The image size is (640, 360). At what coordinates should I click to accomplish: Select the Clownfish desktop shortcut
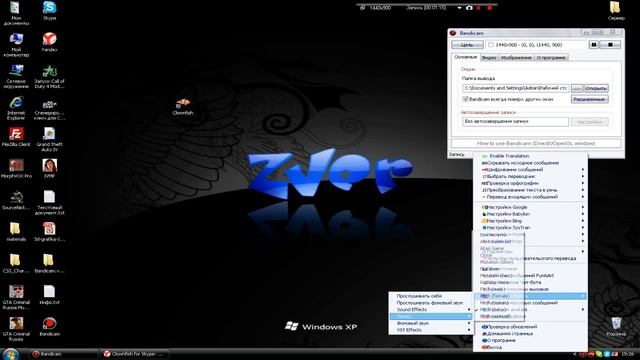183,103
